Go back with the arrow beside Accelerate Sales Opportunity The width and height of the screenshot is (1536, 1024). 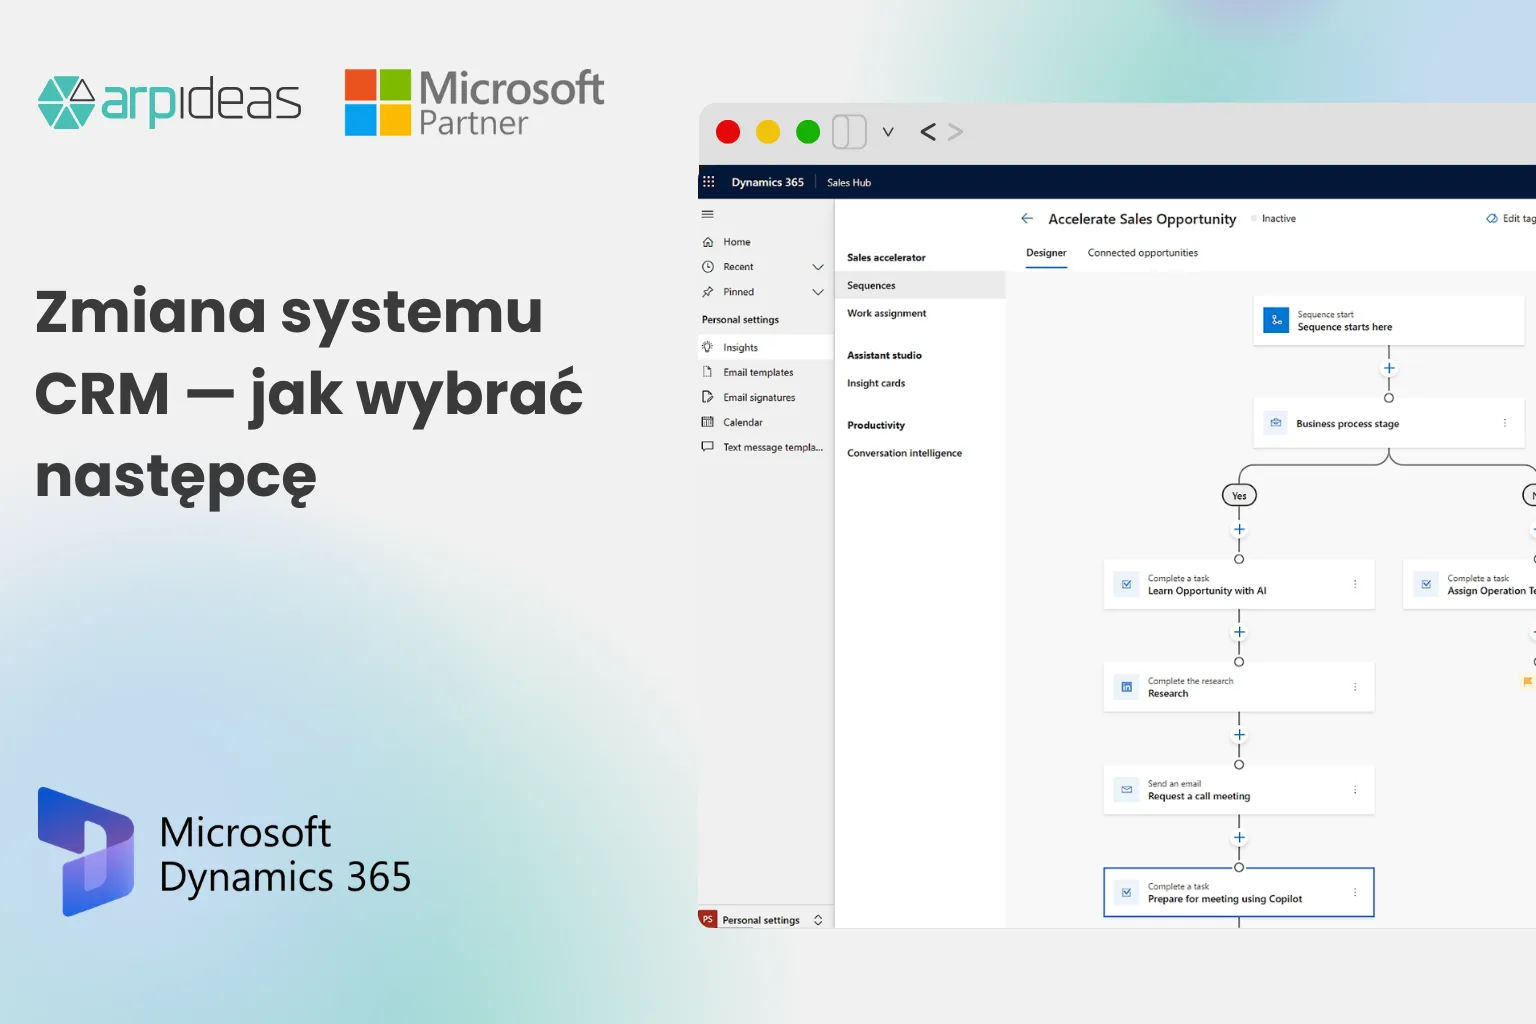[x=1027, y=218]
